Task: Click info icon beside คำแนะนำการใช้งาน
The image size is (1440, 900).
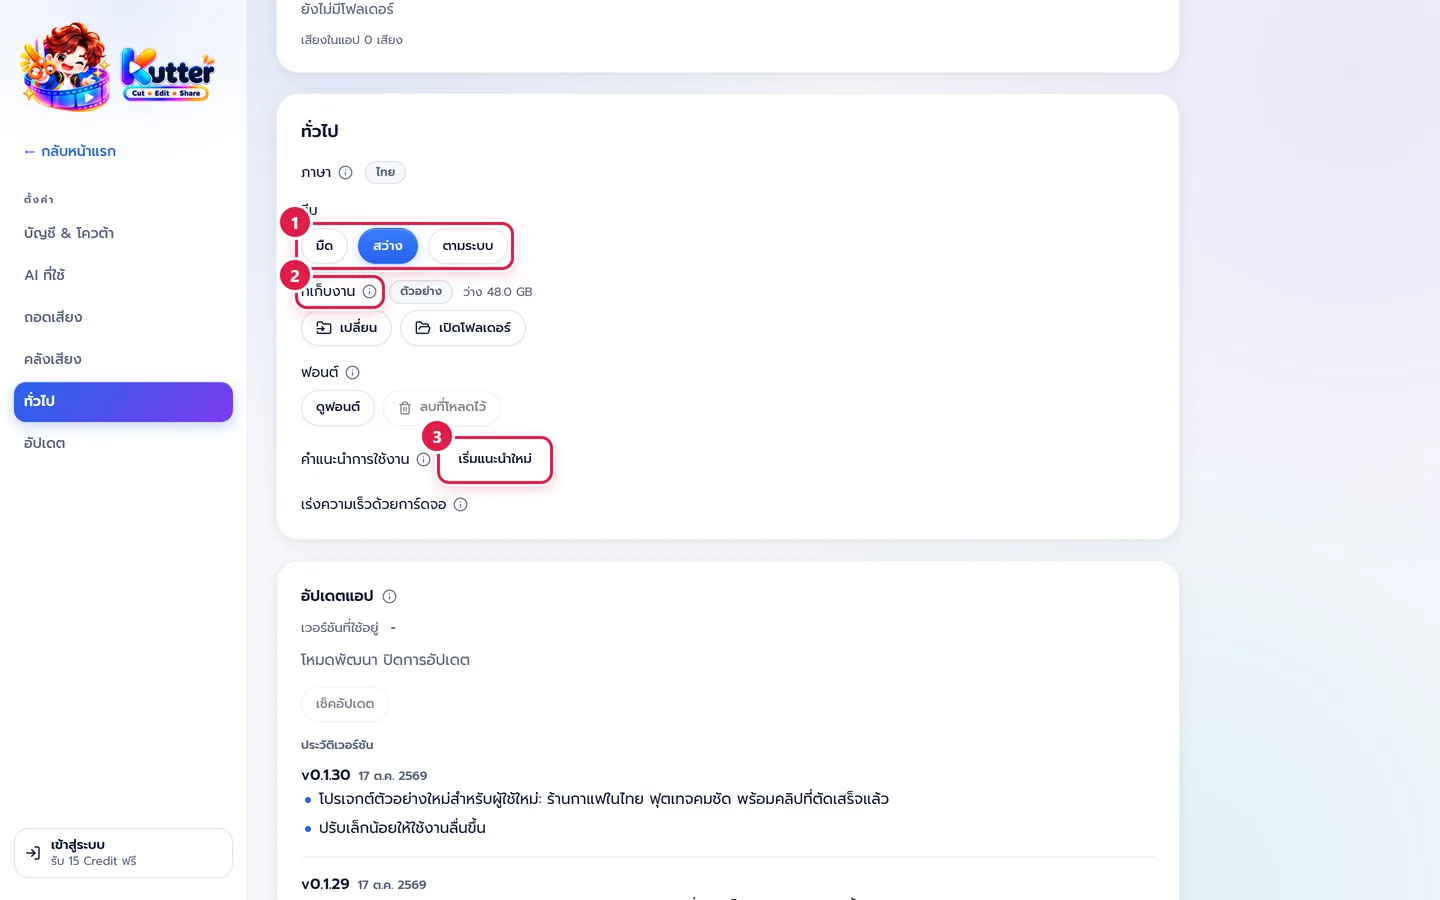Action: (x=423, y=459)
